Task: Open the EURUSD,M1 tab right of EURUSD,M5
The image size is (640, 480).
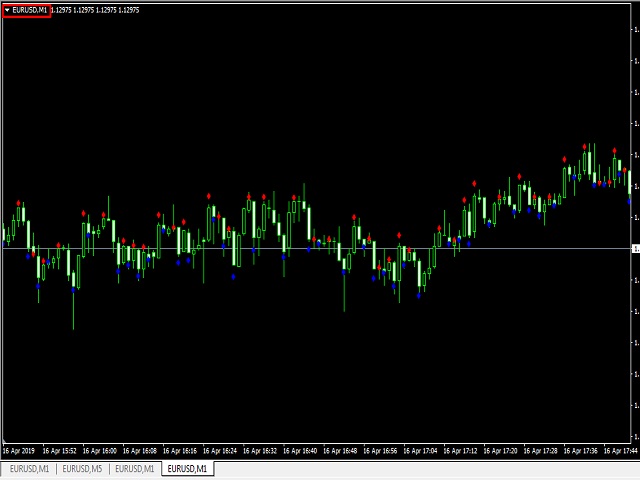Action: point(135,469)
